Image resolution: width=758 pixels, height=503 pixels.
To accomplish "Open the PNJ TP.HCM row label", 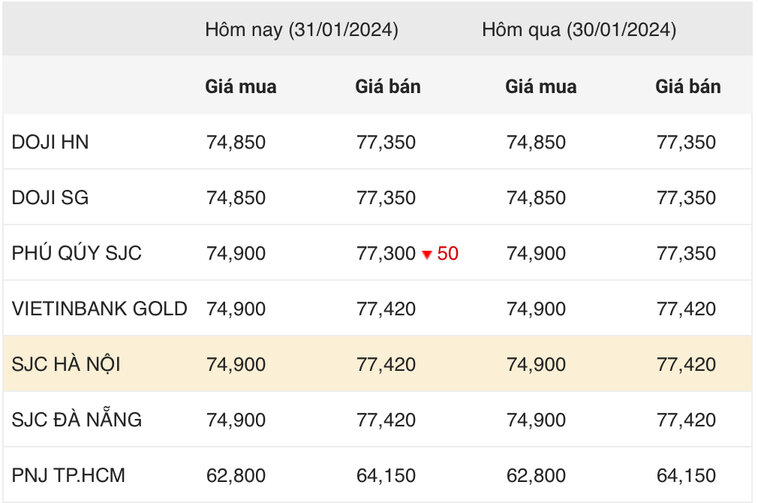I will (68, 475).
